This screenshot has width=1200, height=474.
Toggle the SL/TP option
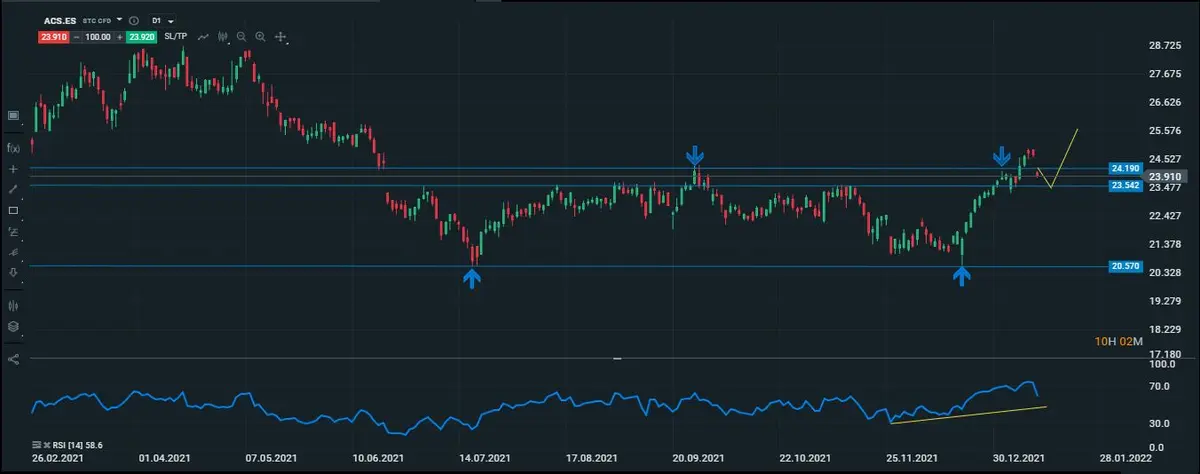(174, 36)
